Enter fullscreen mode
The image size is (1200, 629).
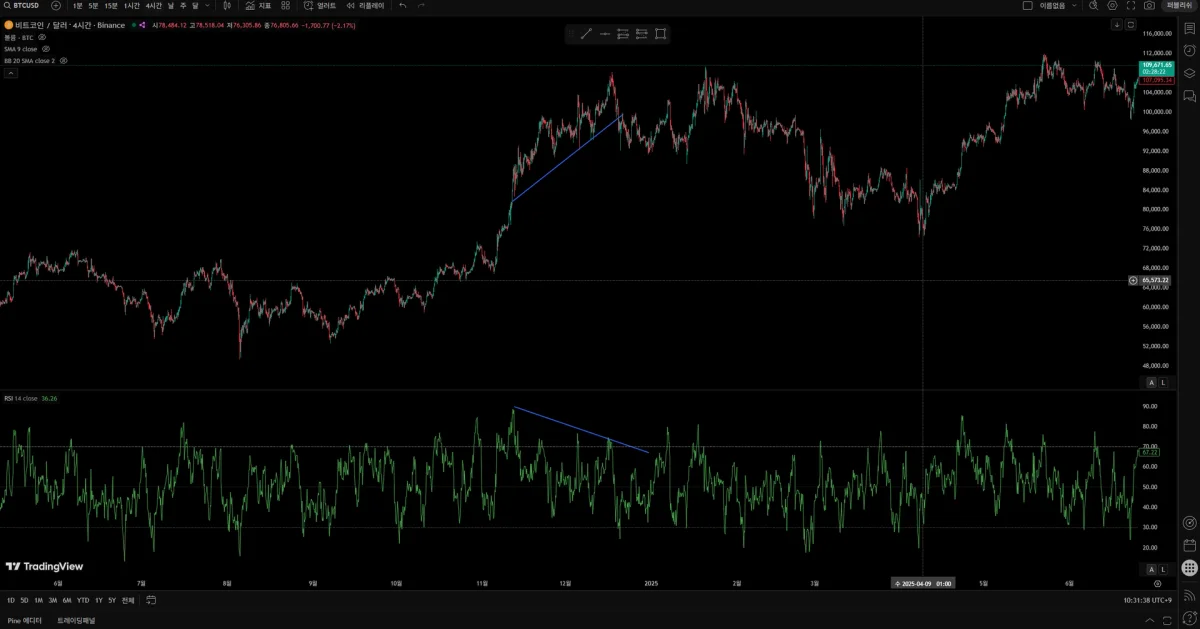pos(1131,5)
